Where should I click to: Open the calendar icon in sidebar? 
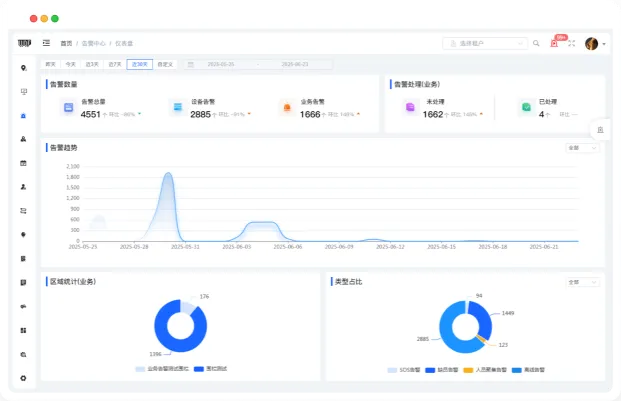tap(23, 162)
